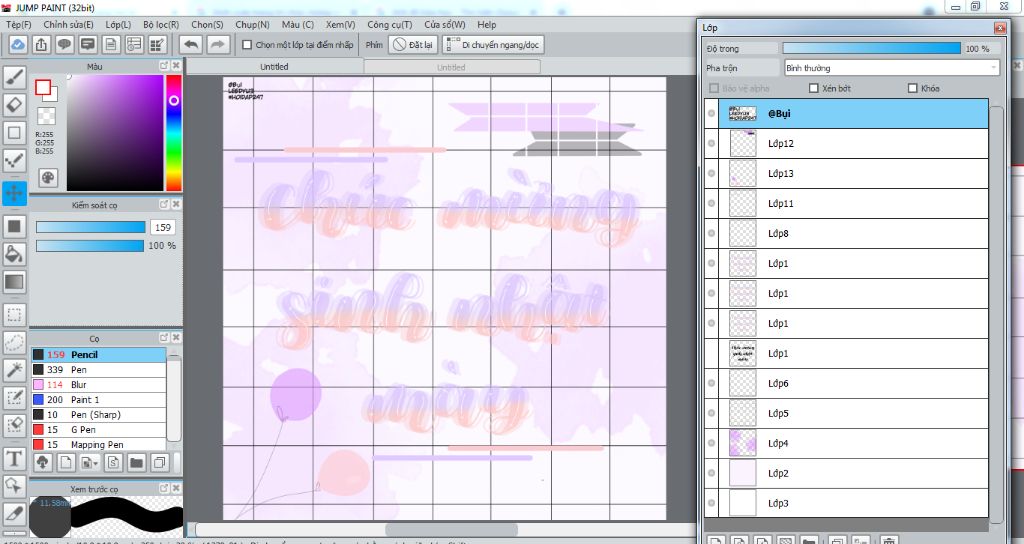Select the 'G Pen' brush in list
The height and width of the screenshot is (544, 1024).
[x=99, y=430]
